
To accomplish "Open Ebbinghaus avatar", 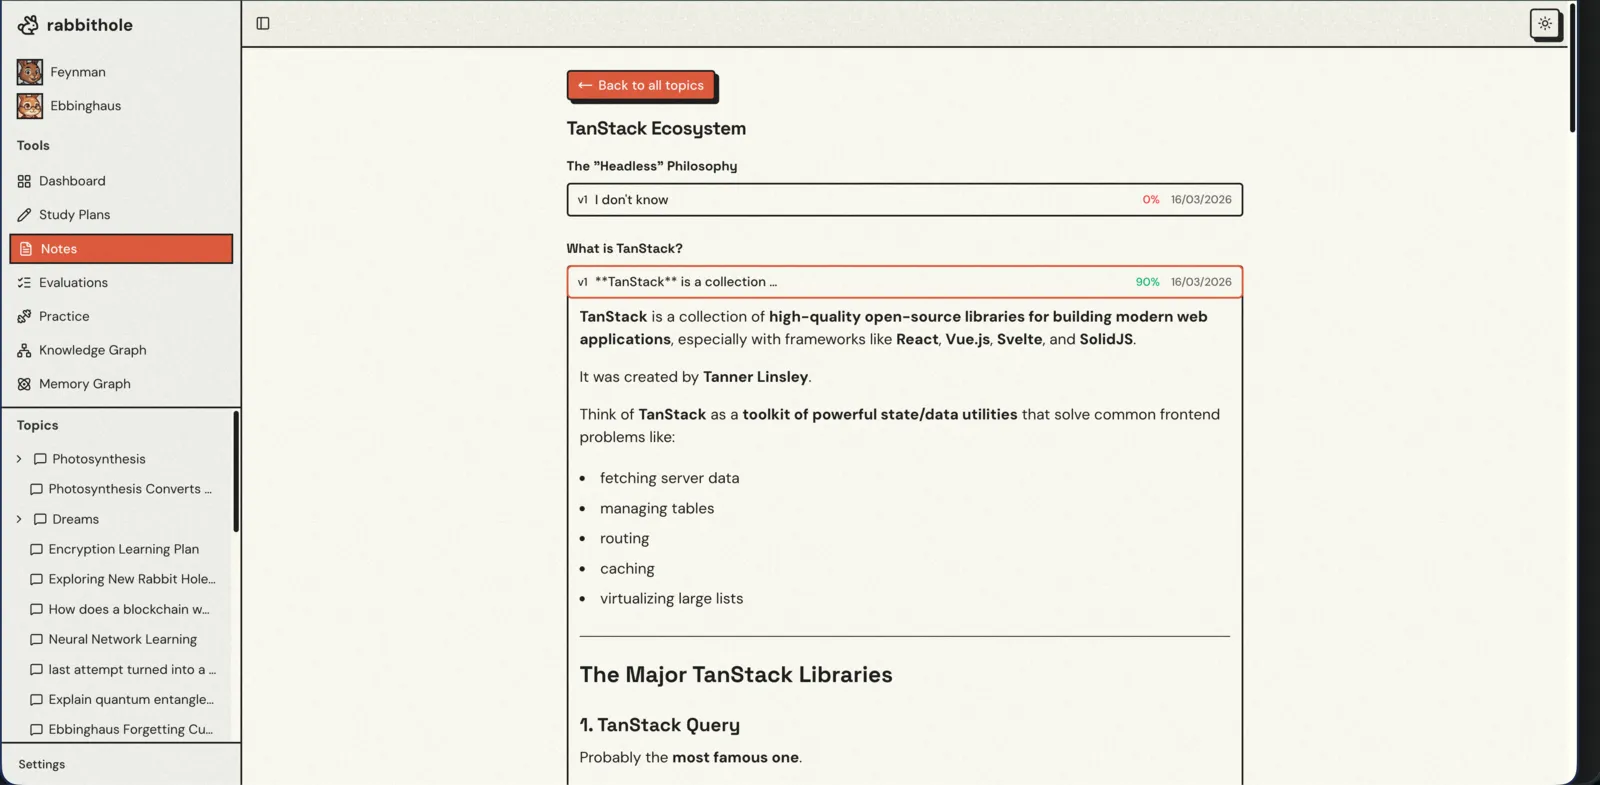I will pyautogui.click(x=30, y=106).
